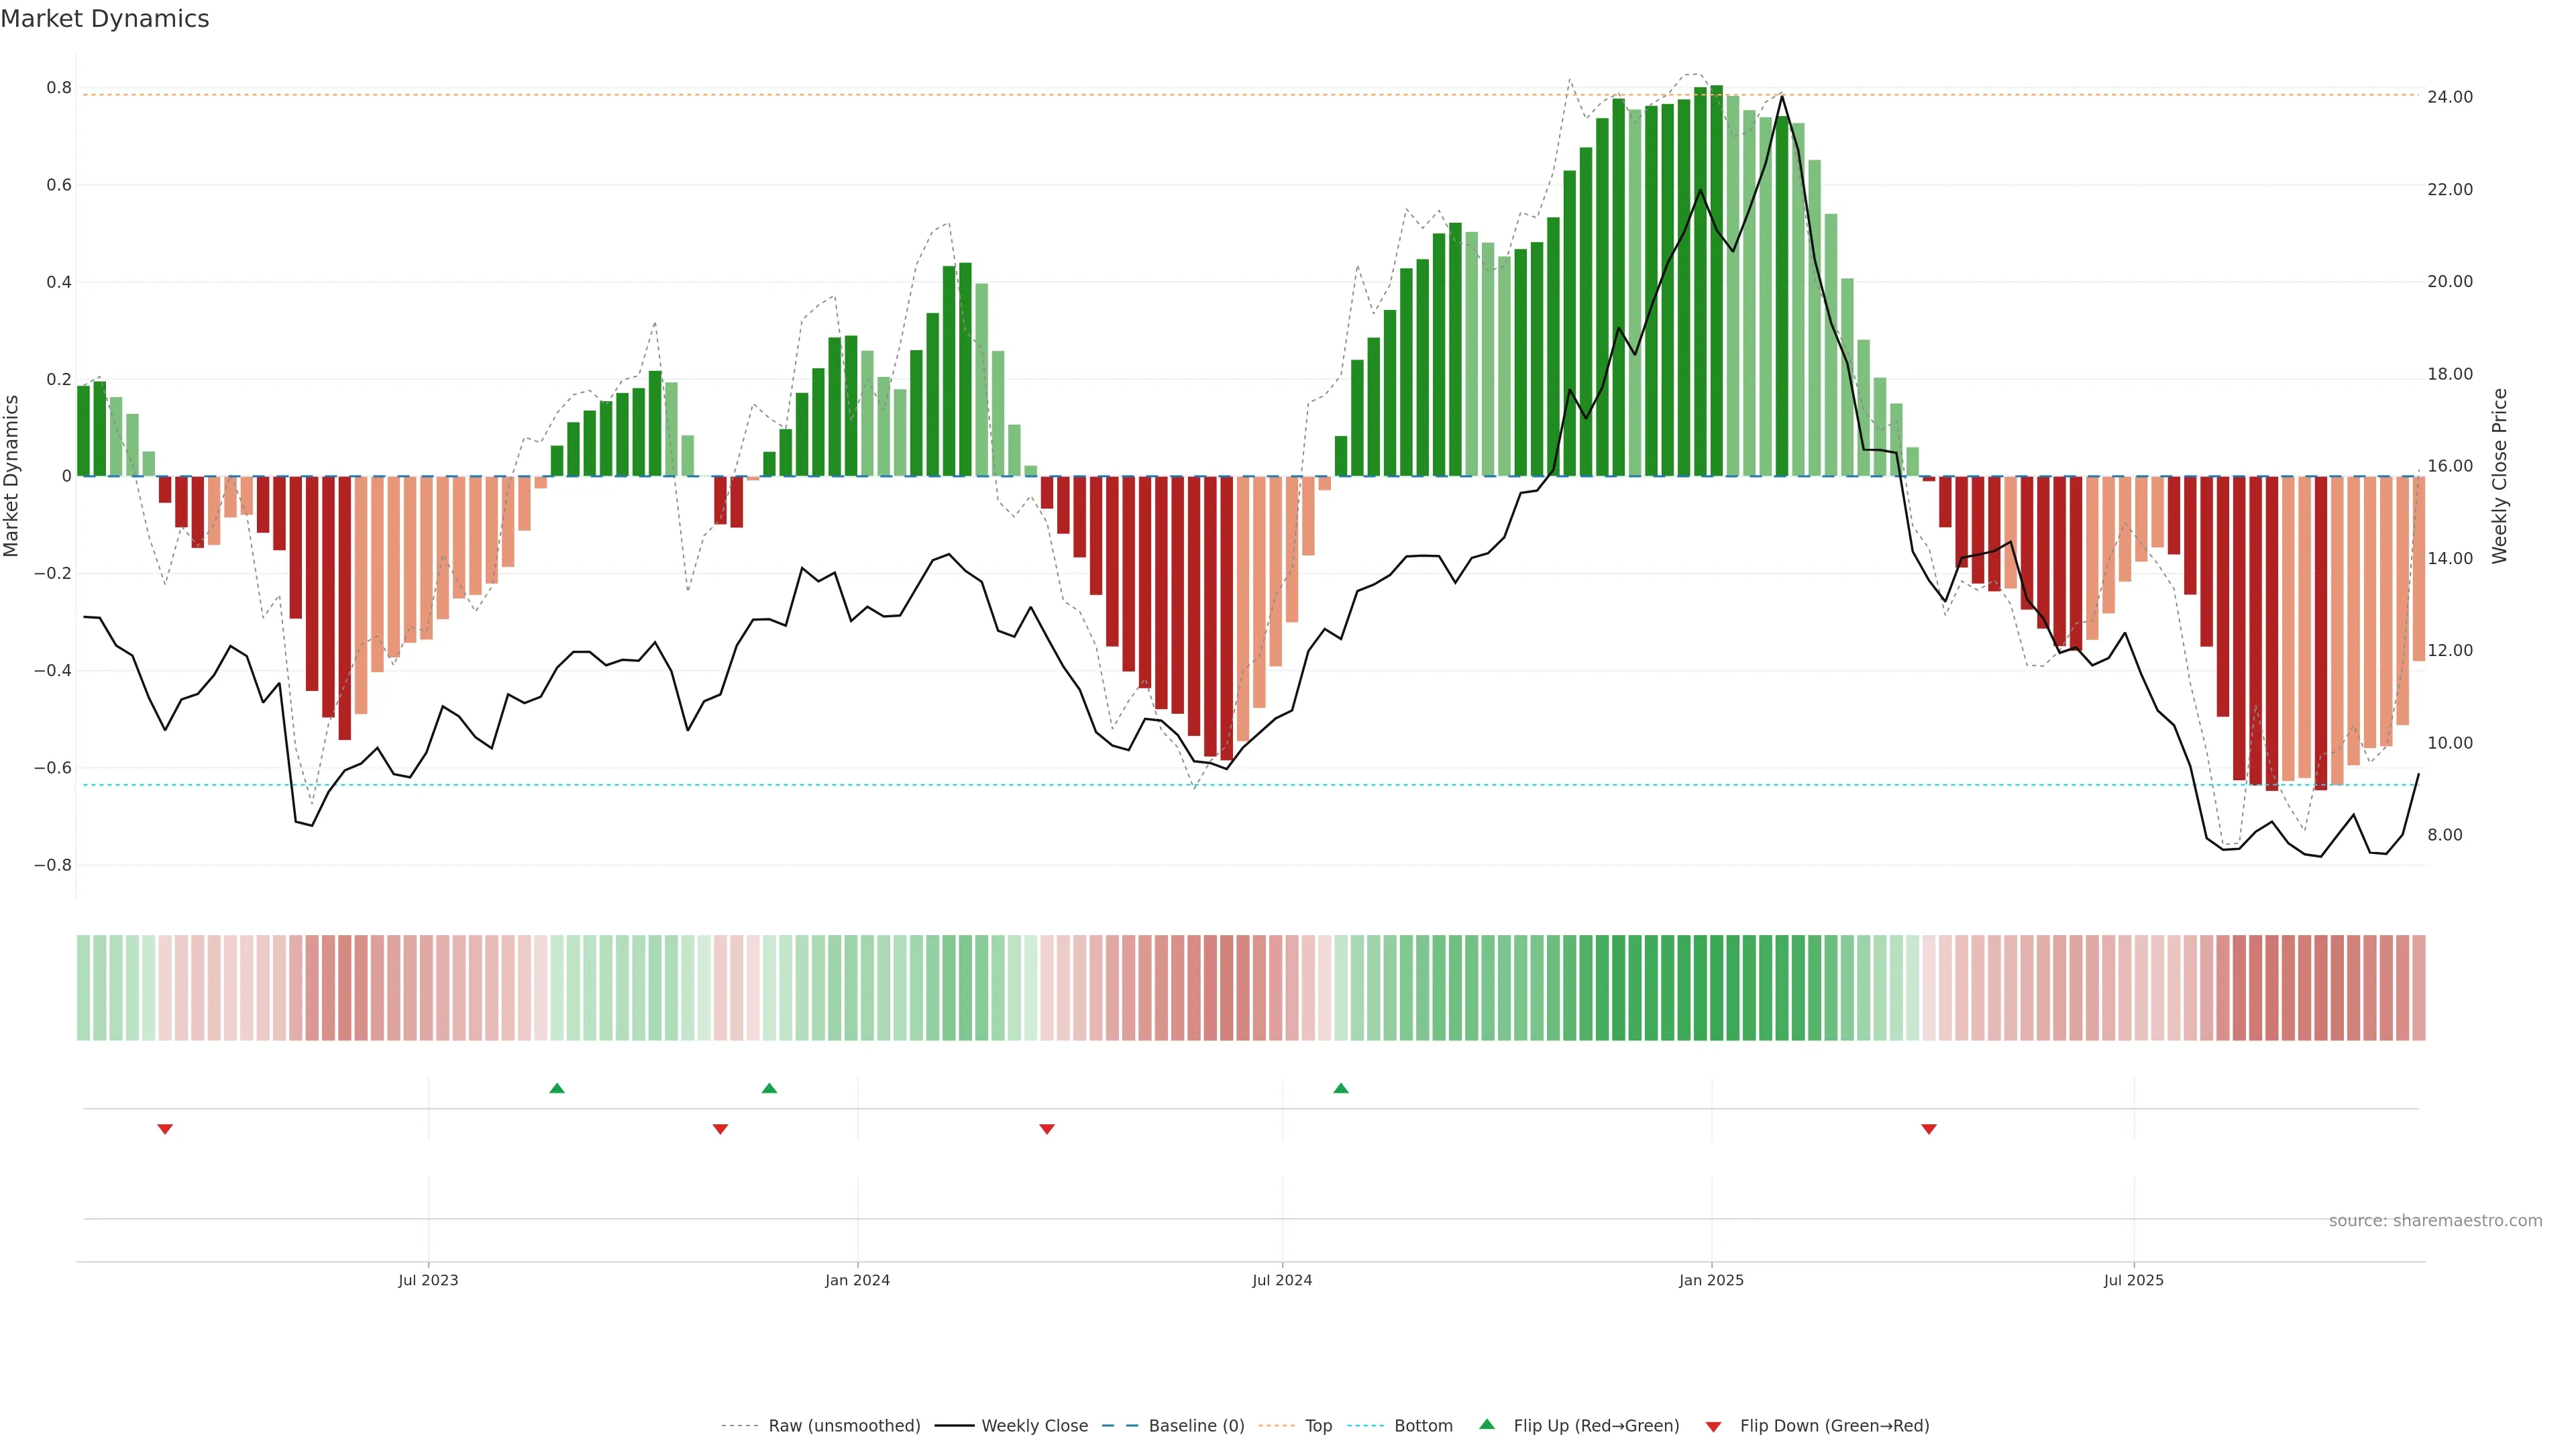Click the green triangle icon in the legend

pyautogui.click(x=1487, y=1424)
